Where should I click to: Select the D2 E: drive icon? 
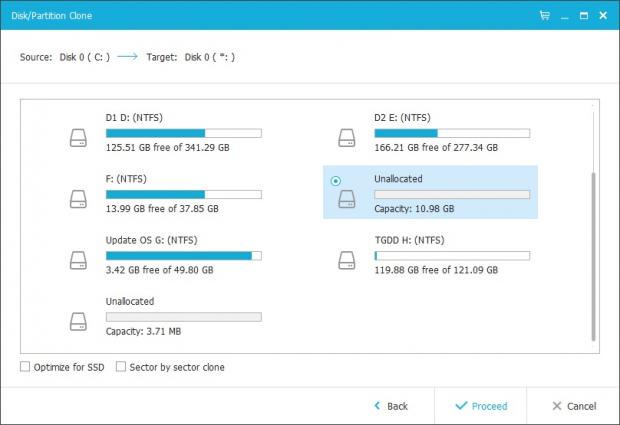tap(347, 138)
